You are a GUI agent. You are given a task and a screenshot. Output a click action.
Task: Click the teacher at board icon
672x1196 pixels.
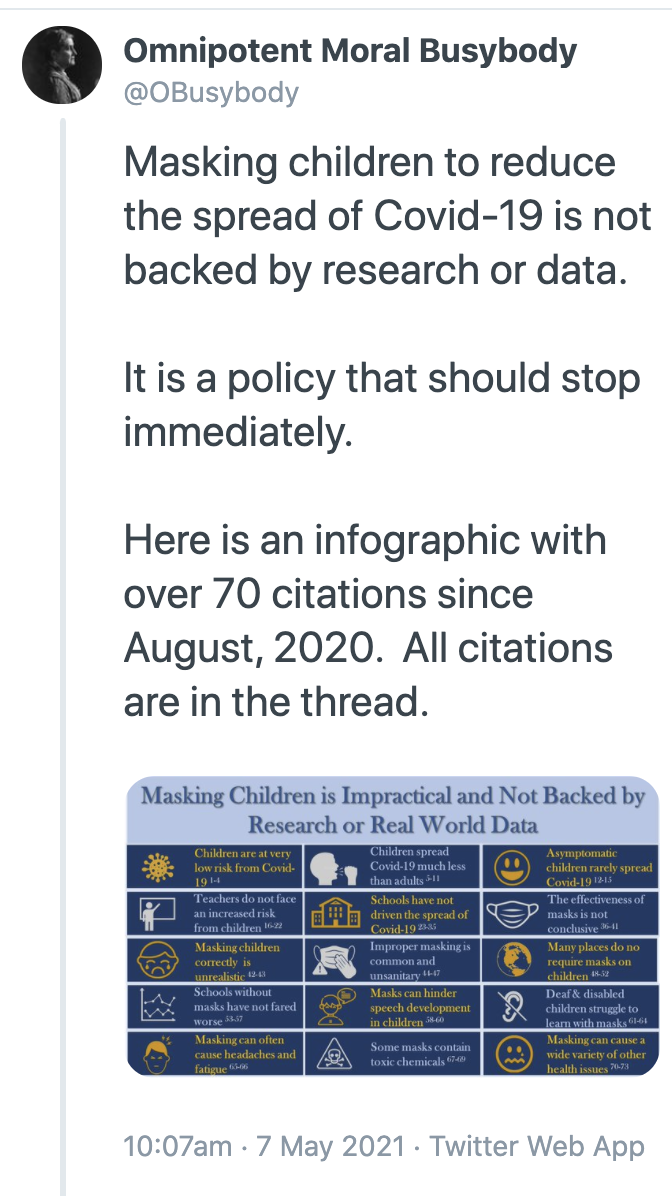(x=159, y=914)
